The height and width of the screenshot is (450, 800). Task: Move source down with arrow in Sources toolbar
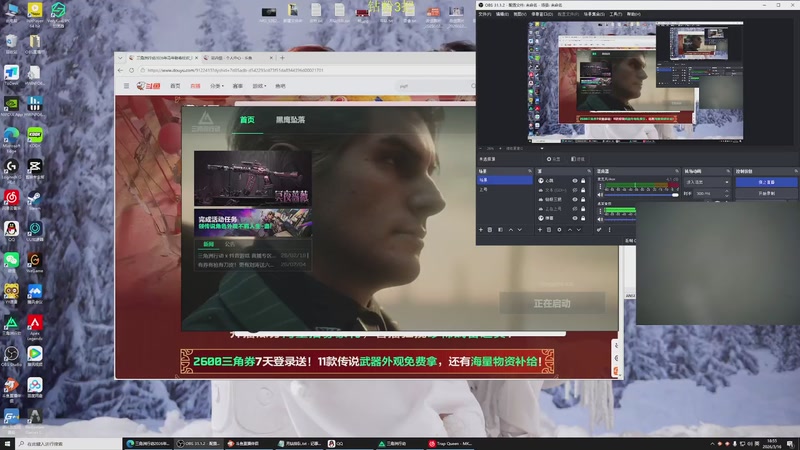click(579, 230)
